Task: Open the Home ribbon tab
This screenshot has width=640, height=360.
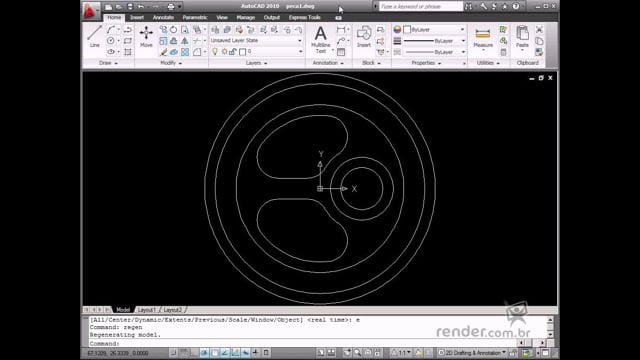Action: pos(114,18)
